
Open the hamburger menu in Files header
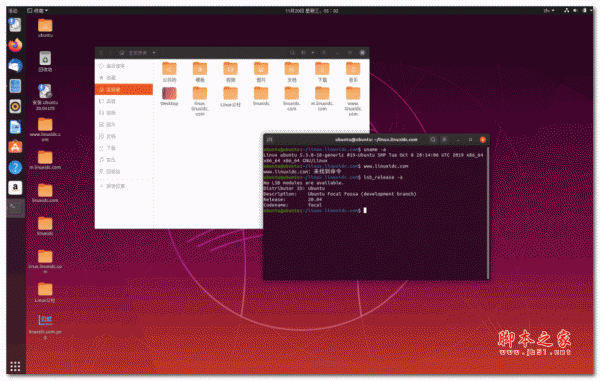[324, 52]
